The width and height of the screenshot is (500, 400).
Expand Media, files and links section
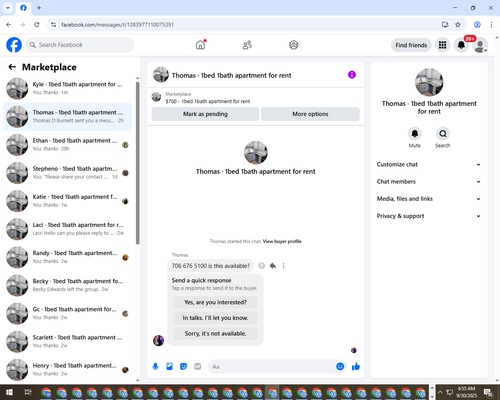[429, 199]
